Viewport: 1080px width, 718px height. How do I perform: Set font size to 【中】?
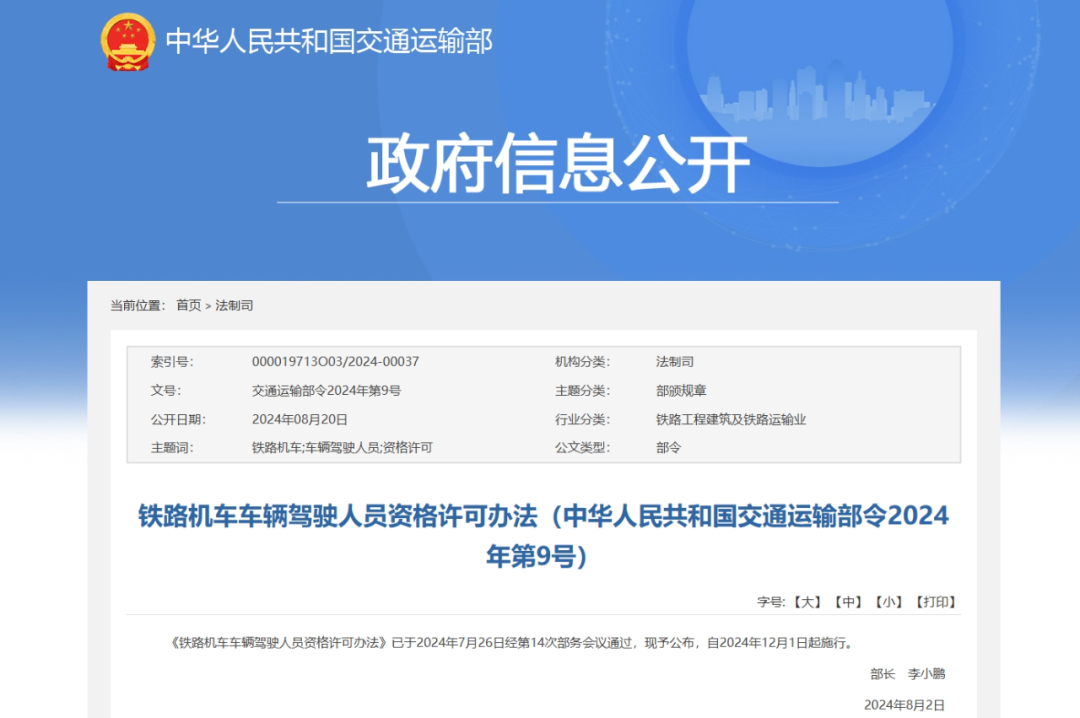click(x=848, y=602)
